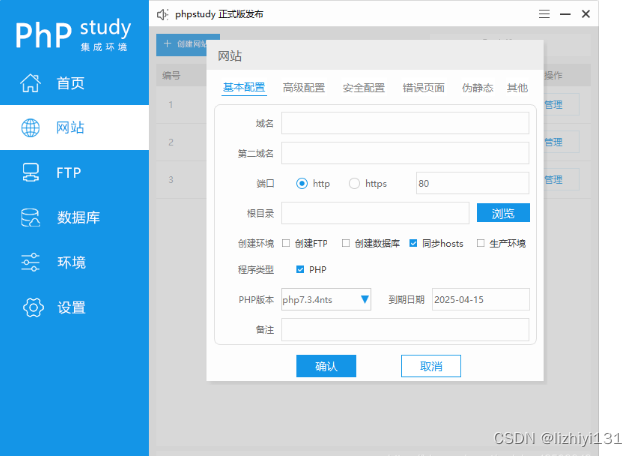Click the speaker announcement icon
The height and width of the screenshot is (456, 637).
tap(162, 15)
